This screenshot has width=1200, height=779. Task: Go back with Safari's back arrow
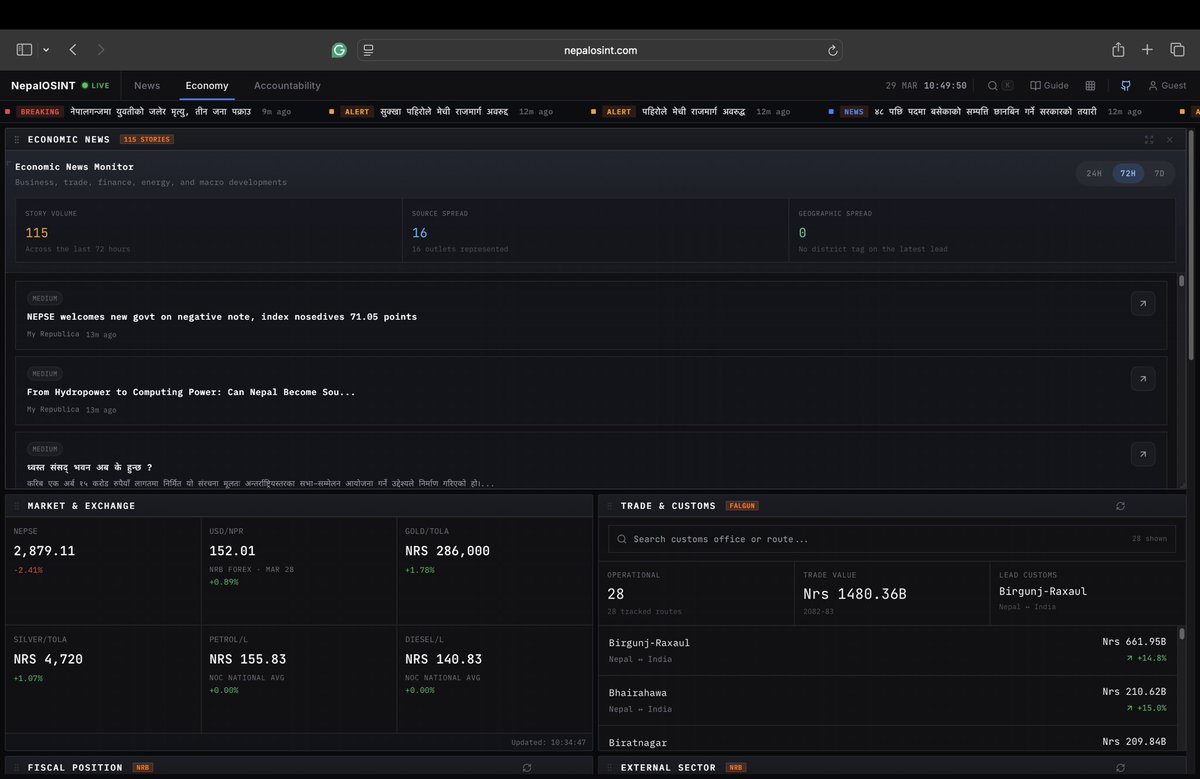tap(73, 50)
